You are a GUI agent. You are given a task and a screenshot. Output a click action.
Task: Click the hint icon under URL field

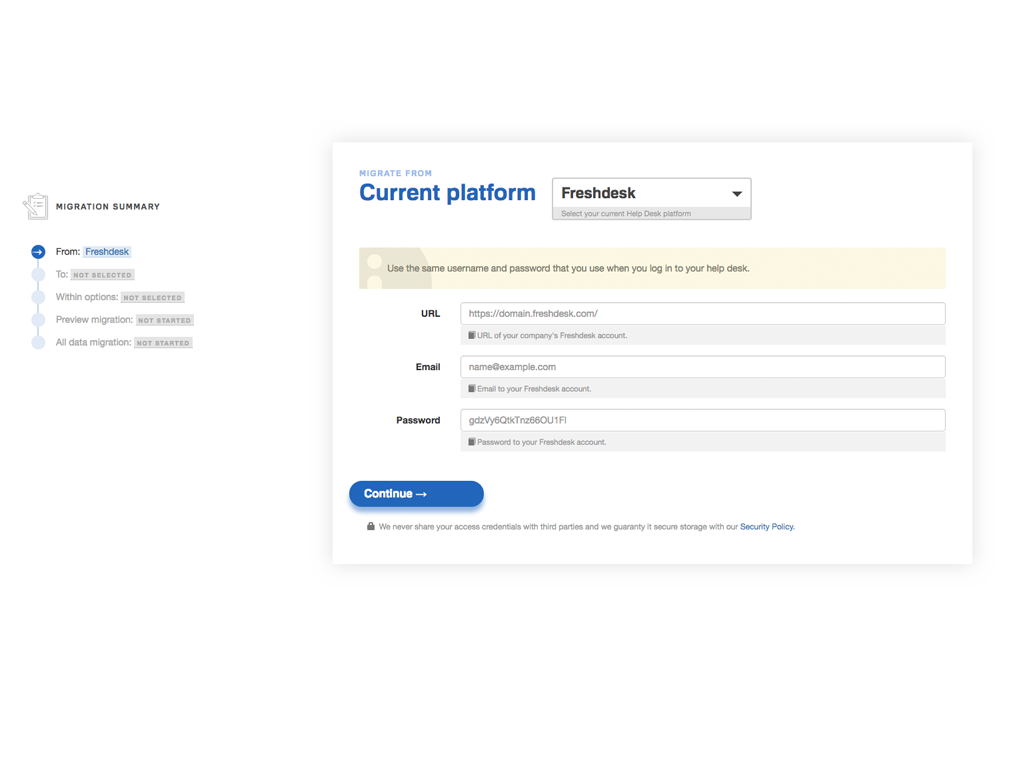point(472,336)
